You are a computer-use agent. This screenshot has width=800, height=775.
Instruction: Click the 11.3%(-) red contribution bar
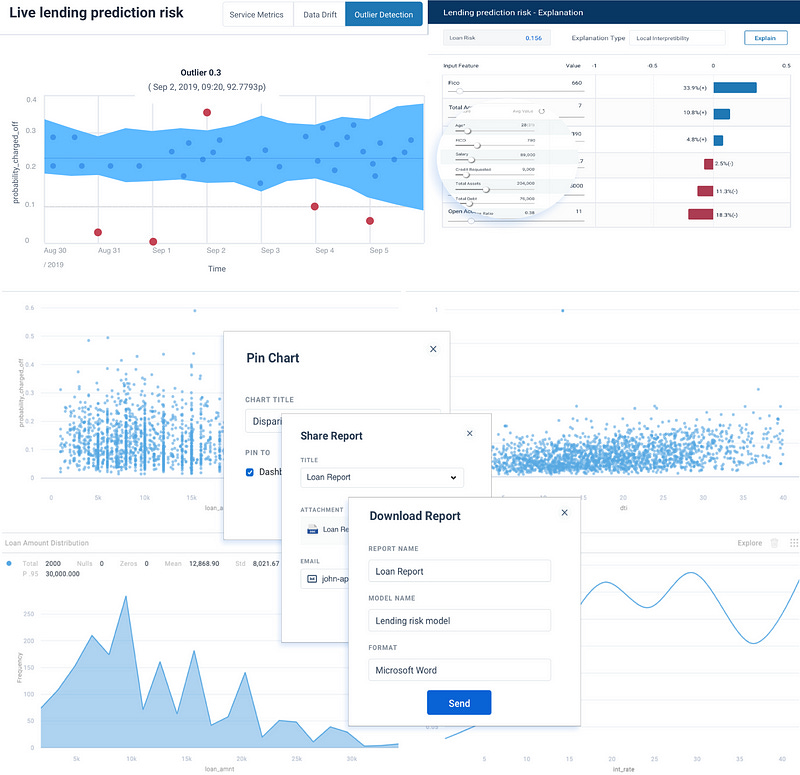705,191
